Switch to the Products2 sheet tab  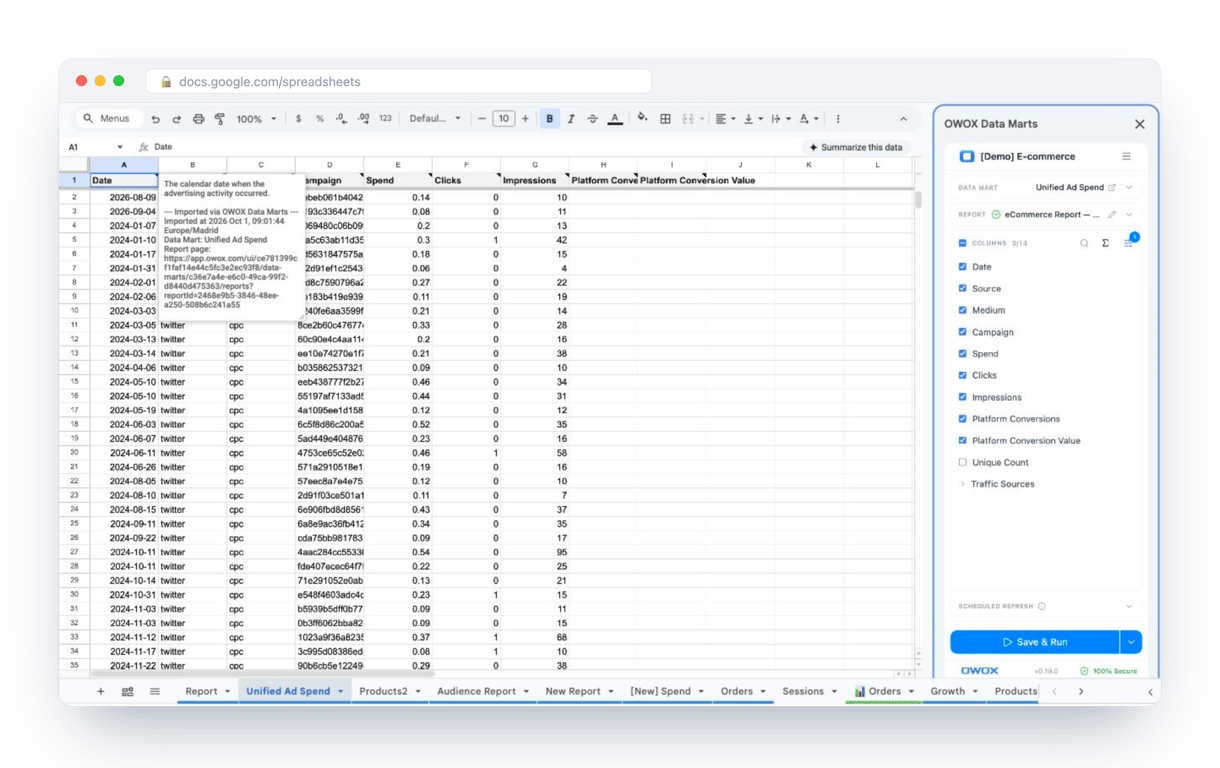pos(389,691)
